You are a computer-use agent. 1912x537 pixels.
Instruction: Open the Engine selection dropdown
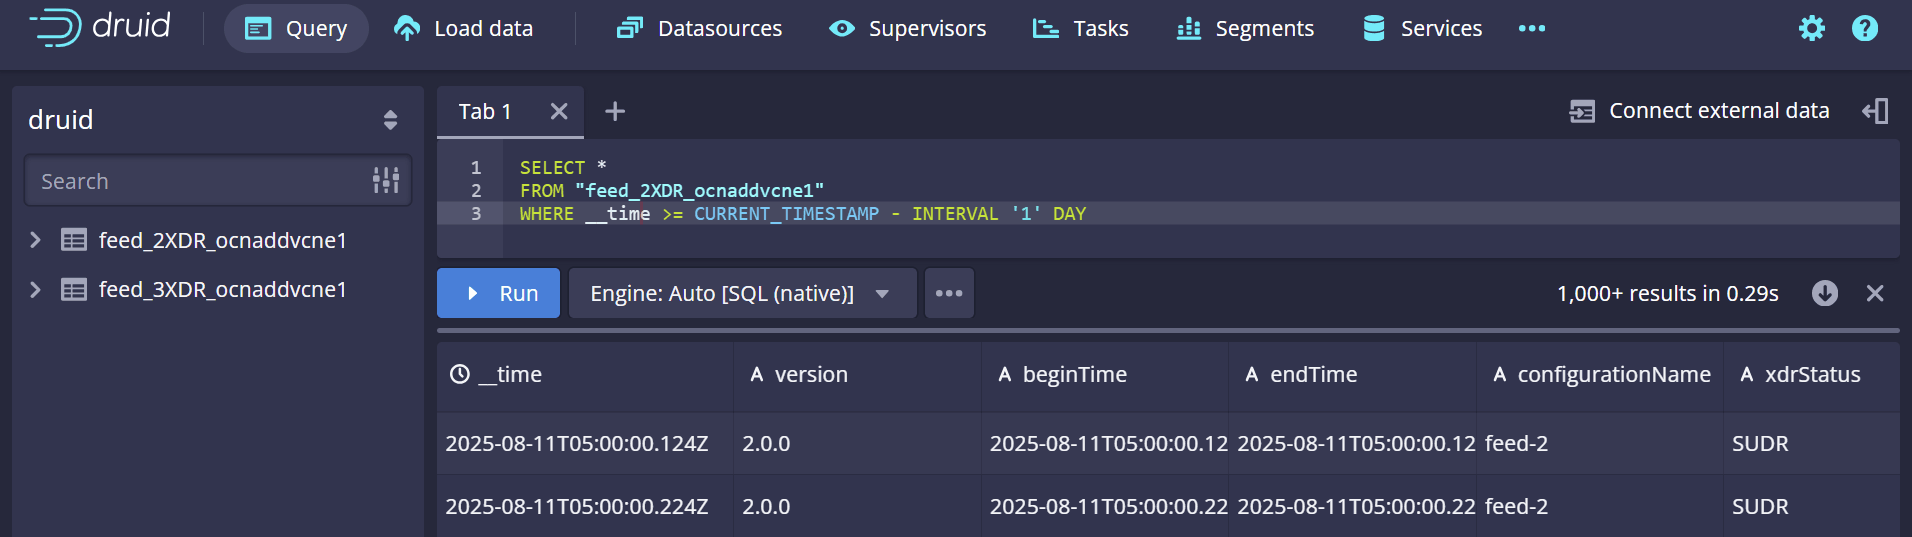pyautogui.click(x=741, y=293)
